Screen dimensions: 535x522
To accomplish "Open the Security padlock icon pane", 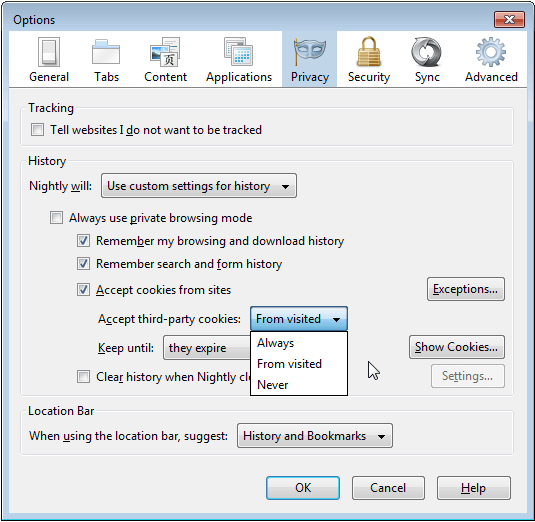I will [x=369, y=60].
